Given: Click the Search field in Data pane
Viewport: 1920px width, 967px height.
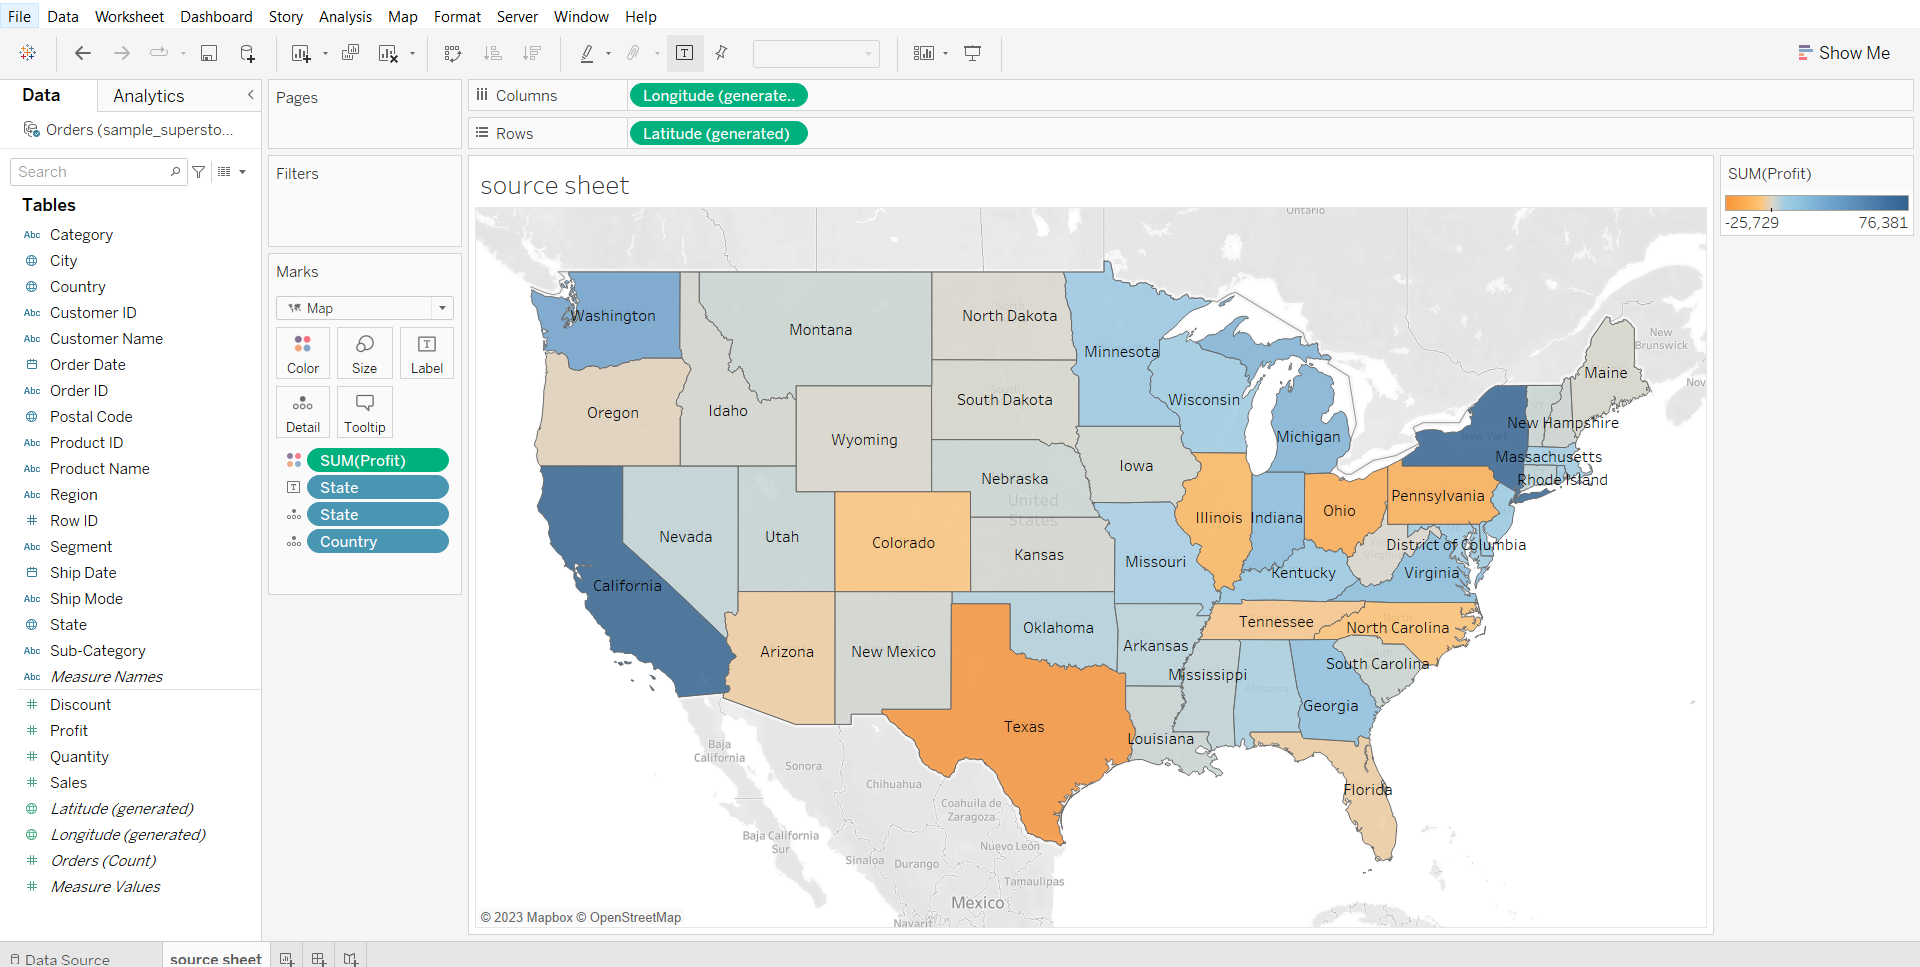Looking at the screenshot, I should (x=92, y=172).
